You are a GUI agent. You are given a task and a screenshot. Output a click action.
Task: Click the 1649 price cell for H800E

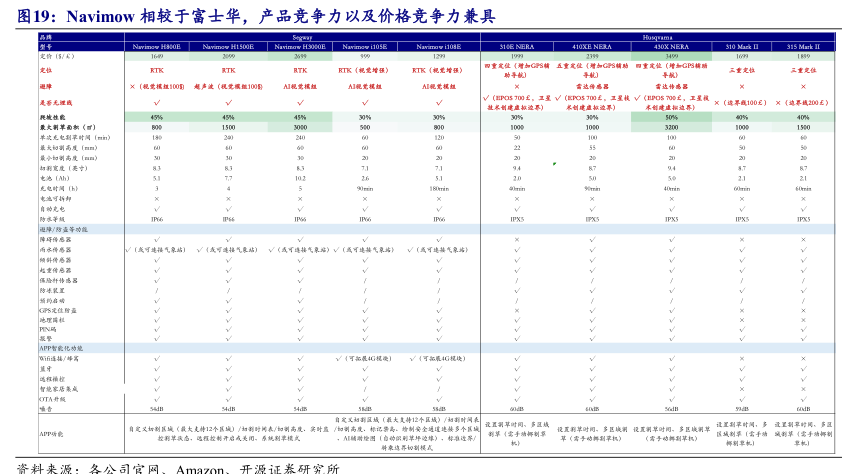pos(157,56)
